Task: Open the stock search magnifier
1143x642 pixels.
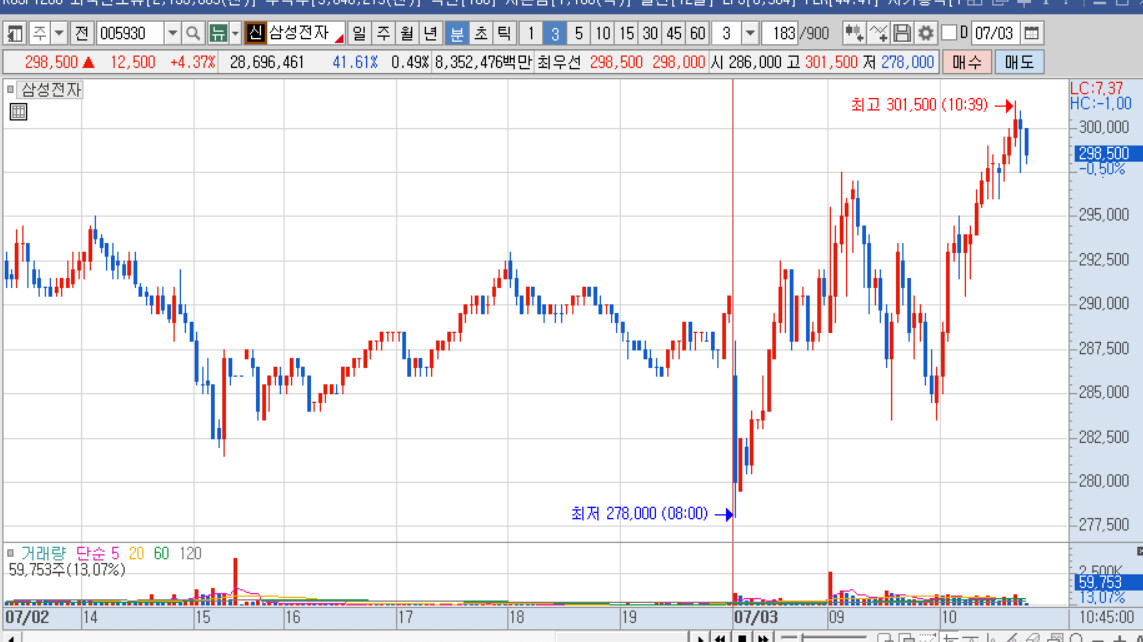Action: 192,34
